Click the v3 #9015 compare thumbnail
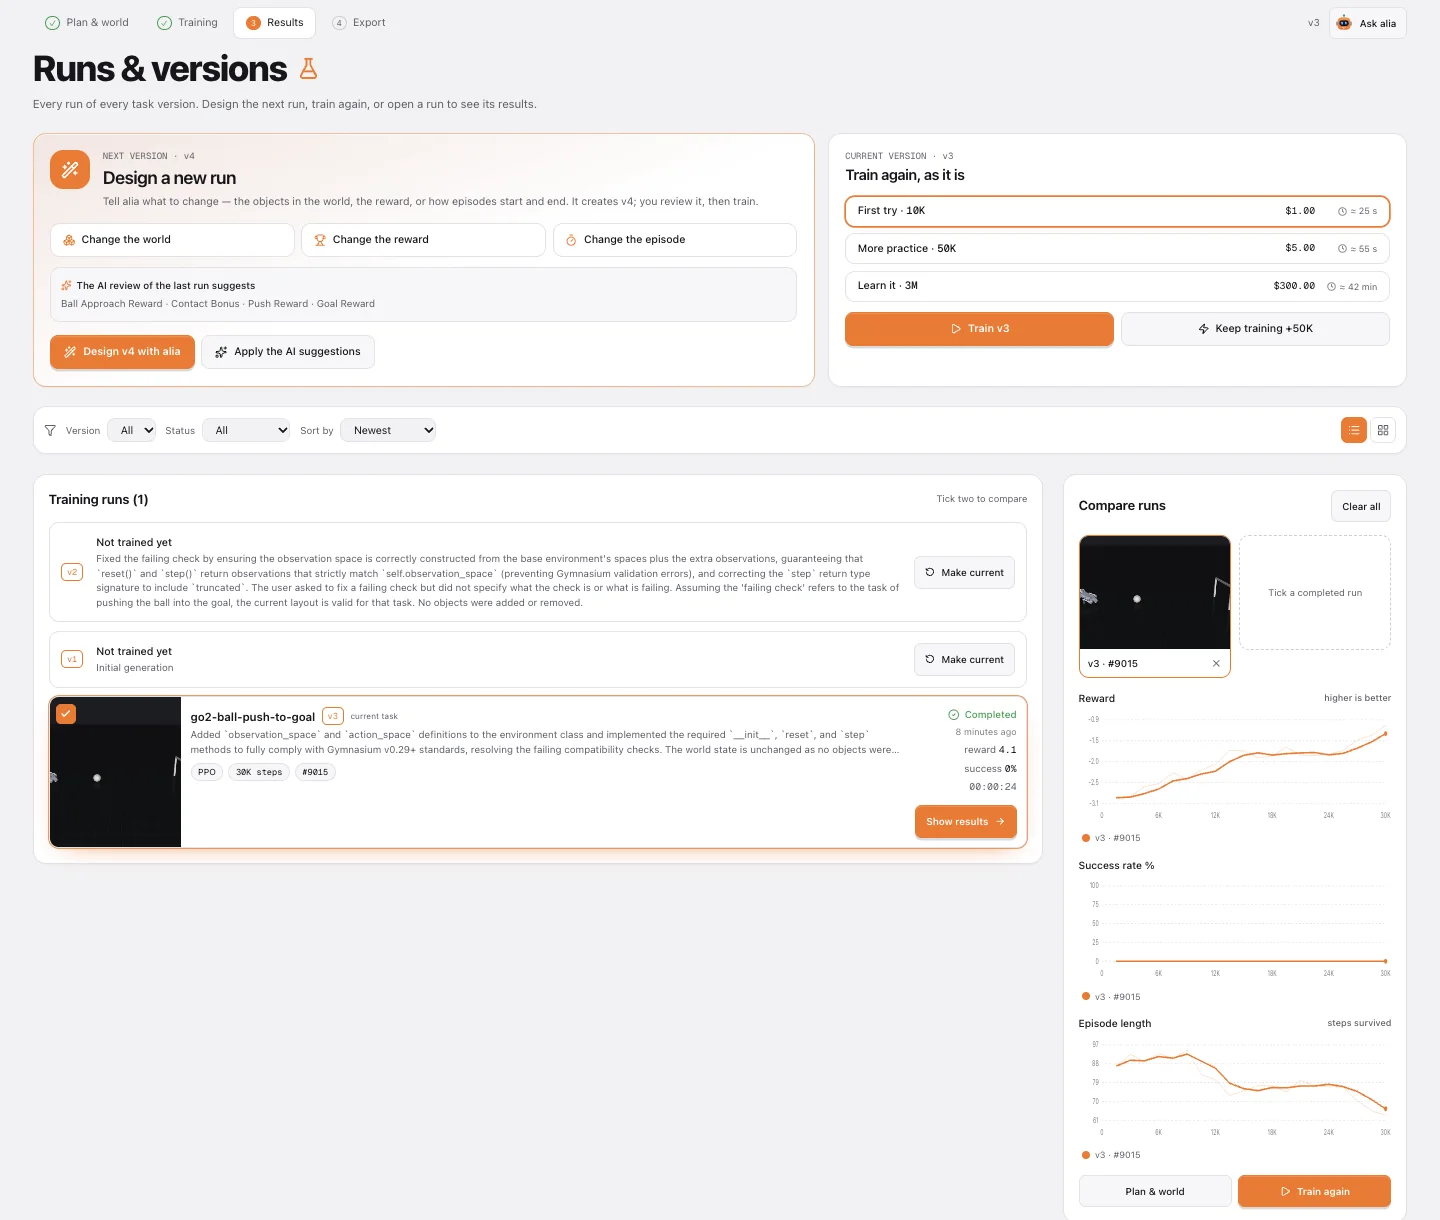This screenshot has width=1440, height=1220. (1155, 593)
